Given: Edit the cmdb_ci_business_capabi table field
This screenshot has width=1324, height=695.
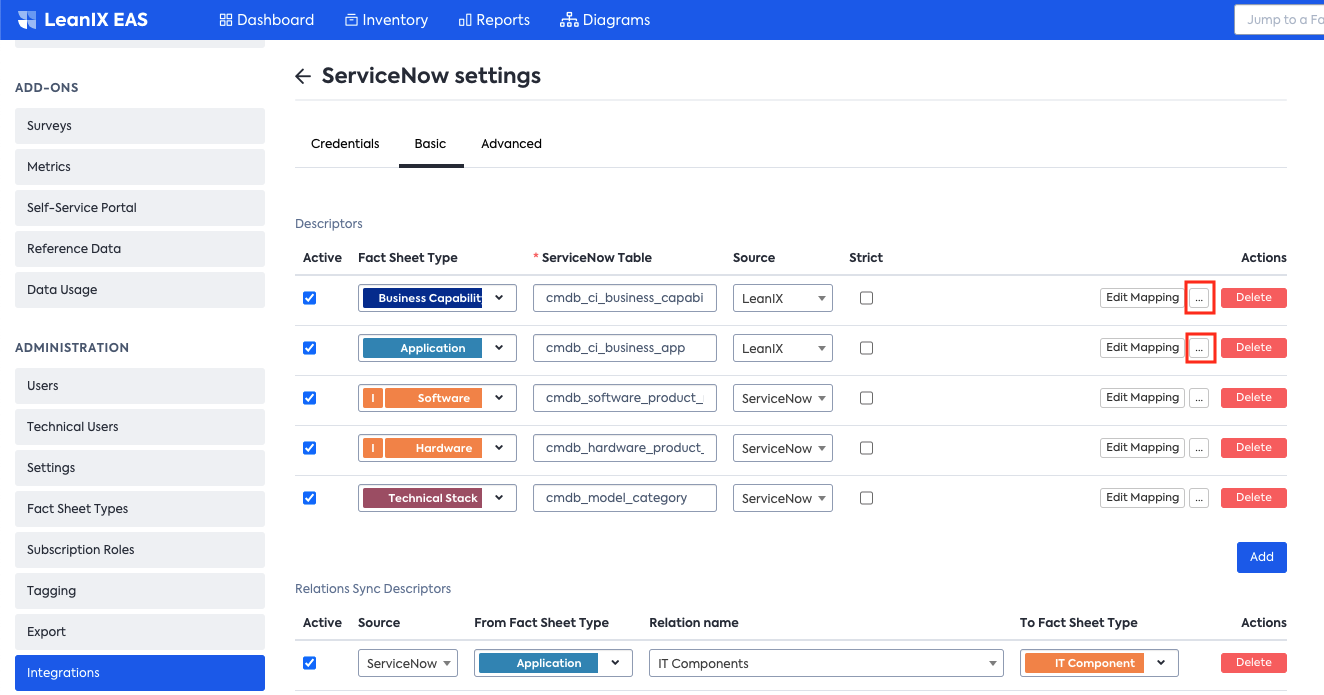Looking at the screenshot, I should coord(625,298).
